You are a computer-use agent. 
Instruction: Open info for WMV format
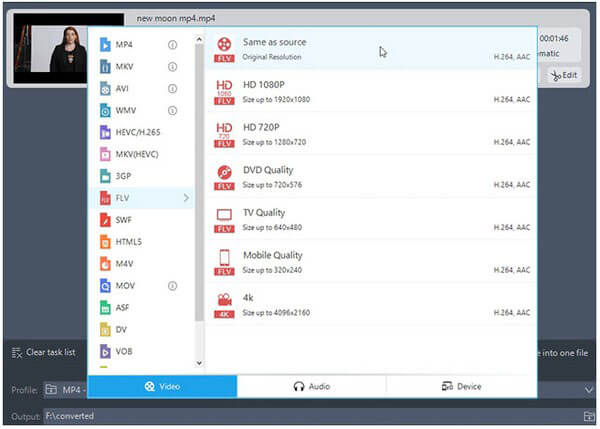click(x=173, y=111)
